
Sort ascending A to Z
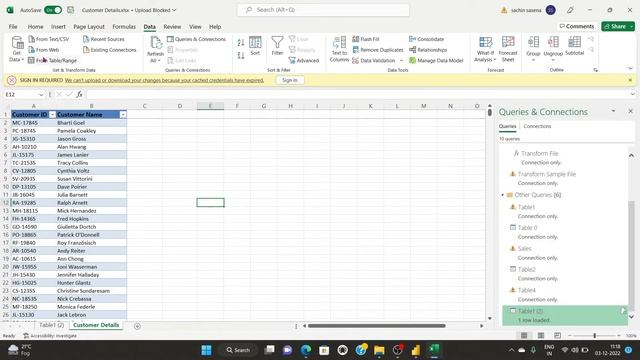click(241, 42)
